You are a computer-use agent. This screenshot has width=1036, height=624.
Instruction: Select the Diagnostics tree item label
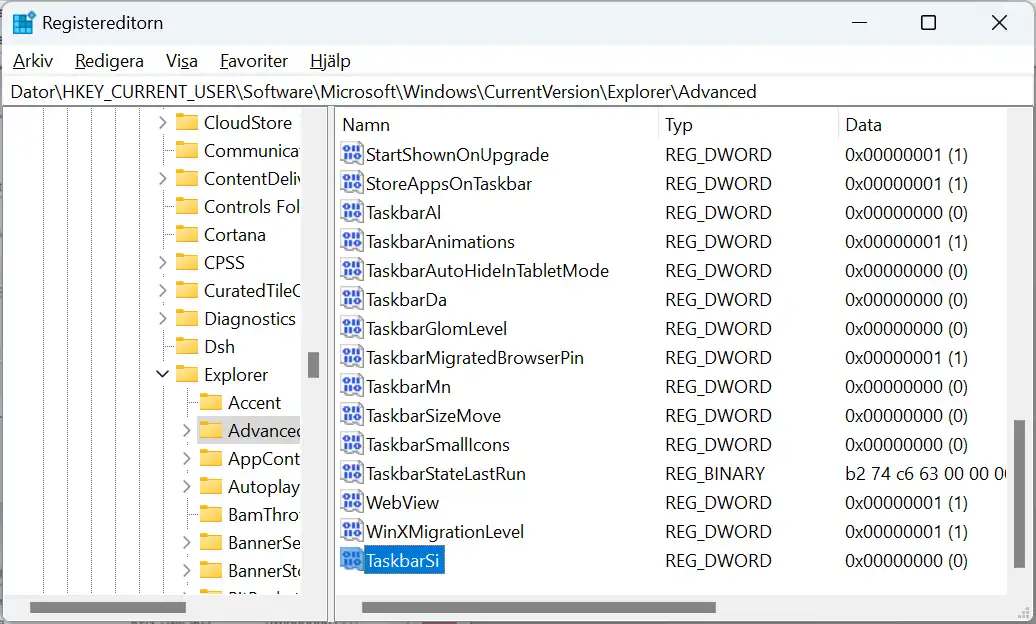click(x=250, y=319)
